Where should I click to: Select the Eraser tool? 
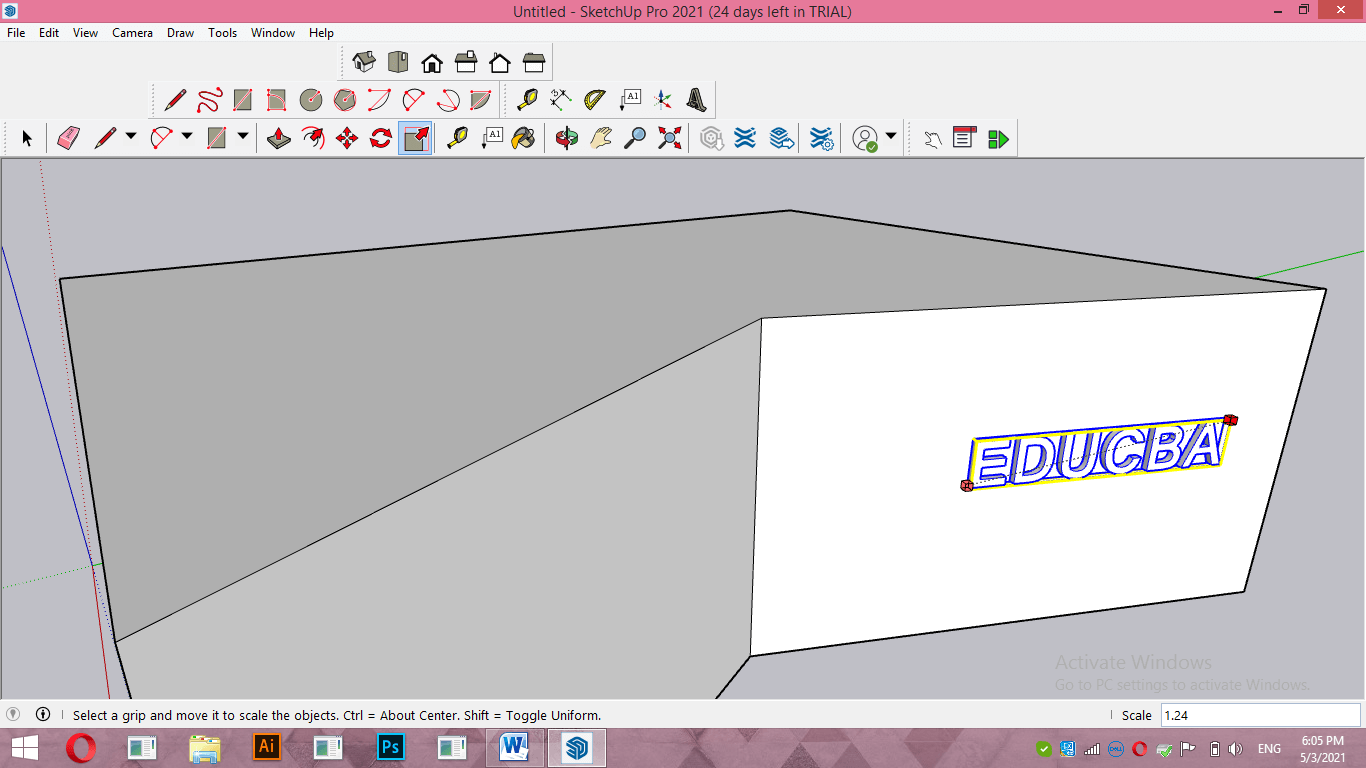(x=68, y=138)
